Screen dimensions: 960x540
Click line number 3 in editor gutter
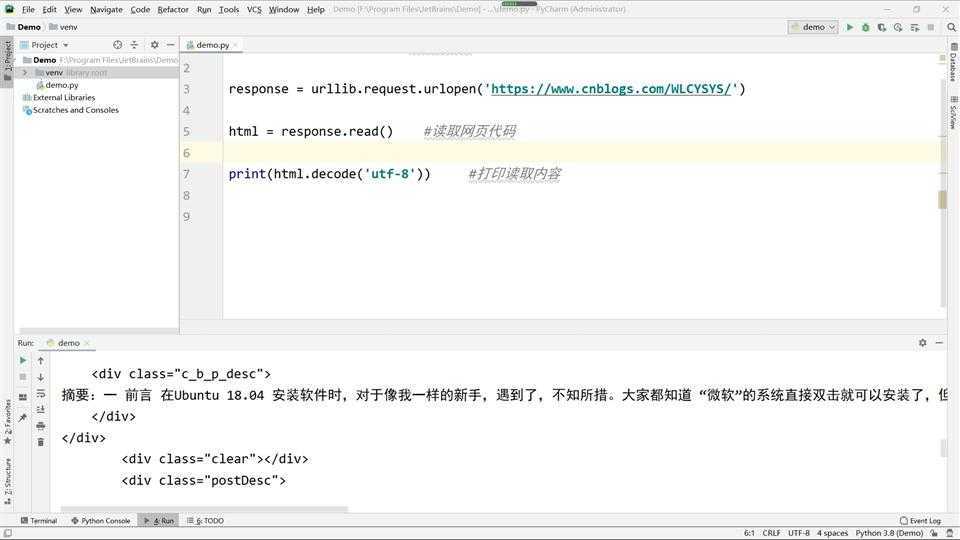point(186,89)
